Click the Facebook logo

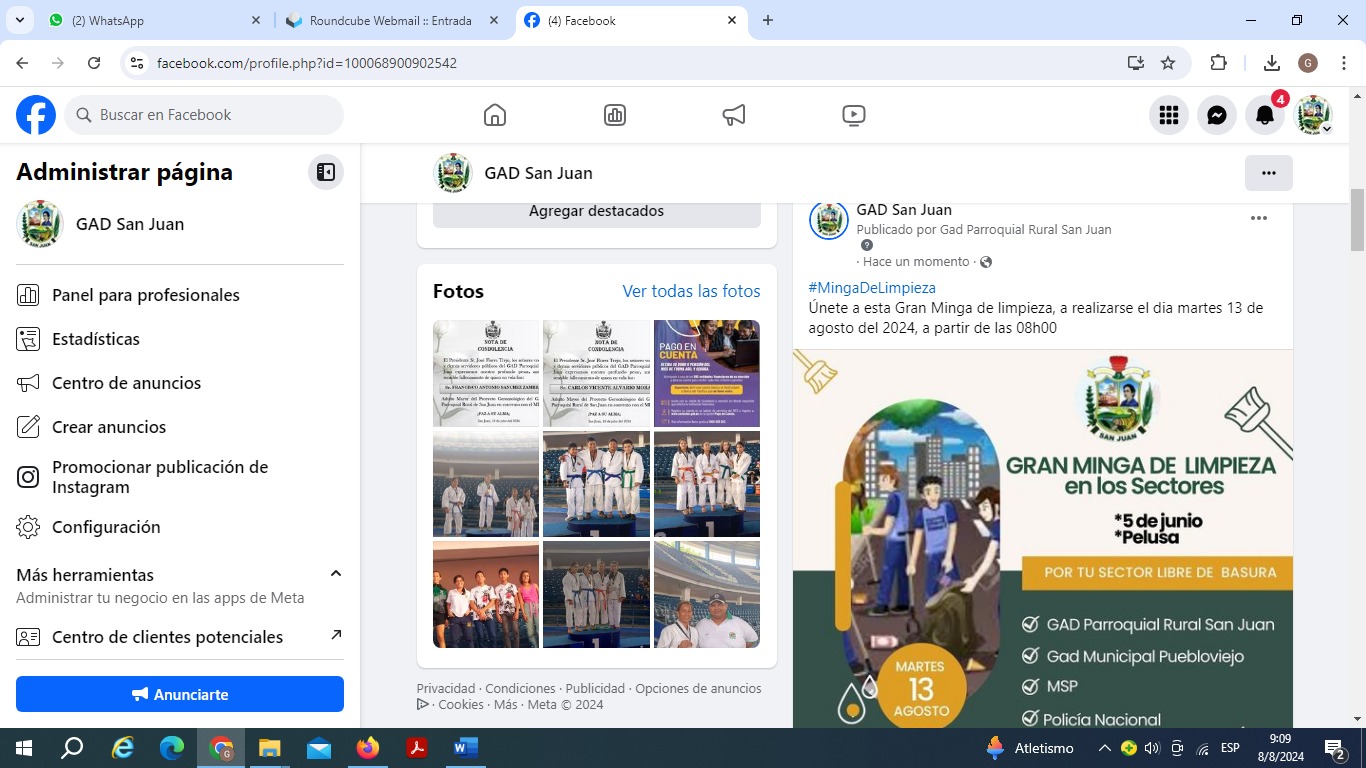pyautogui.click(x=36, y=115)
